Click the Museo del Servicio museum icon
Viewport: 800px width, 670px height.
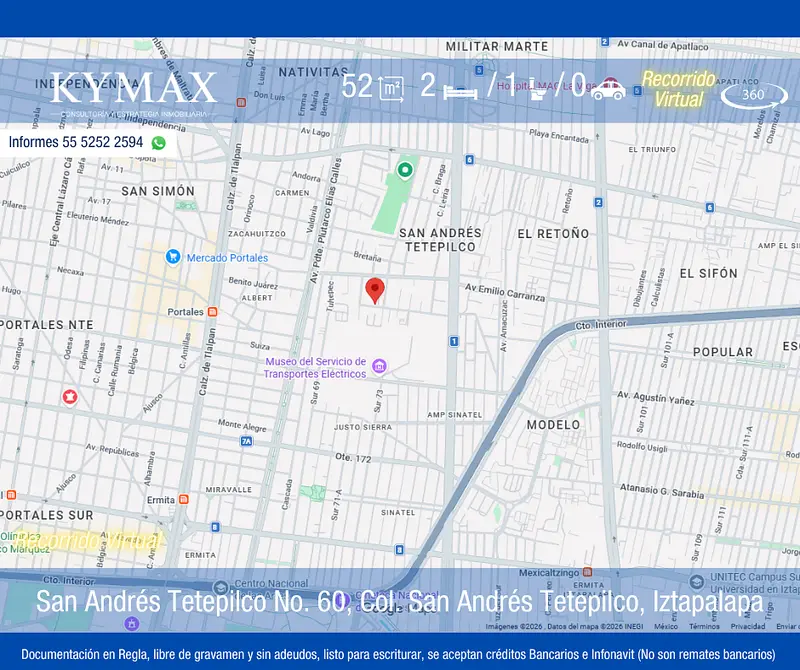pos(379,366)
